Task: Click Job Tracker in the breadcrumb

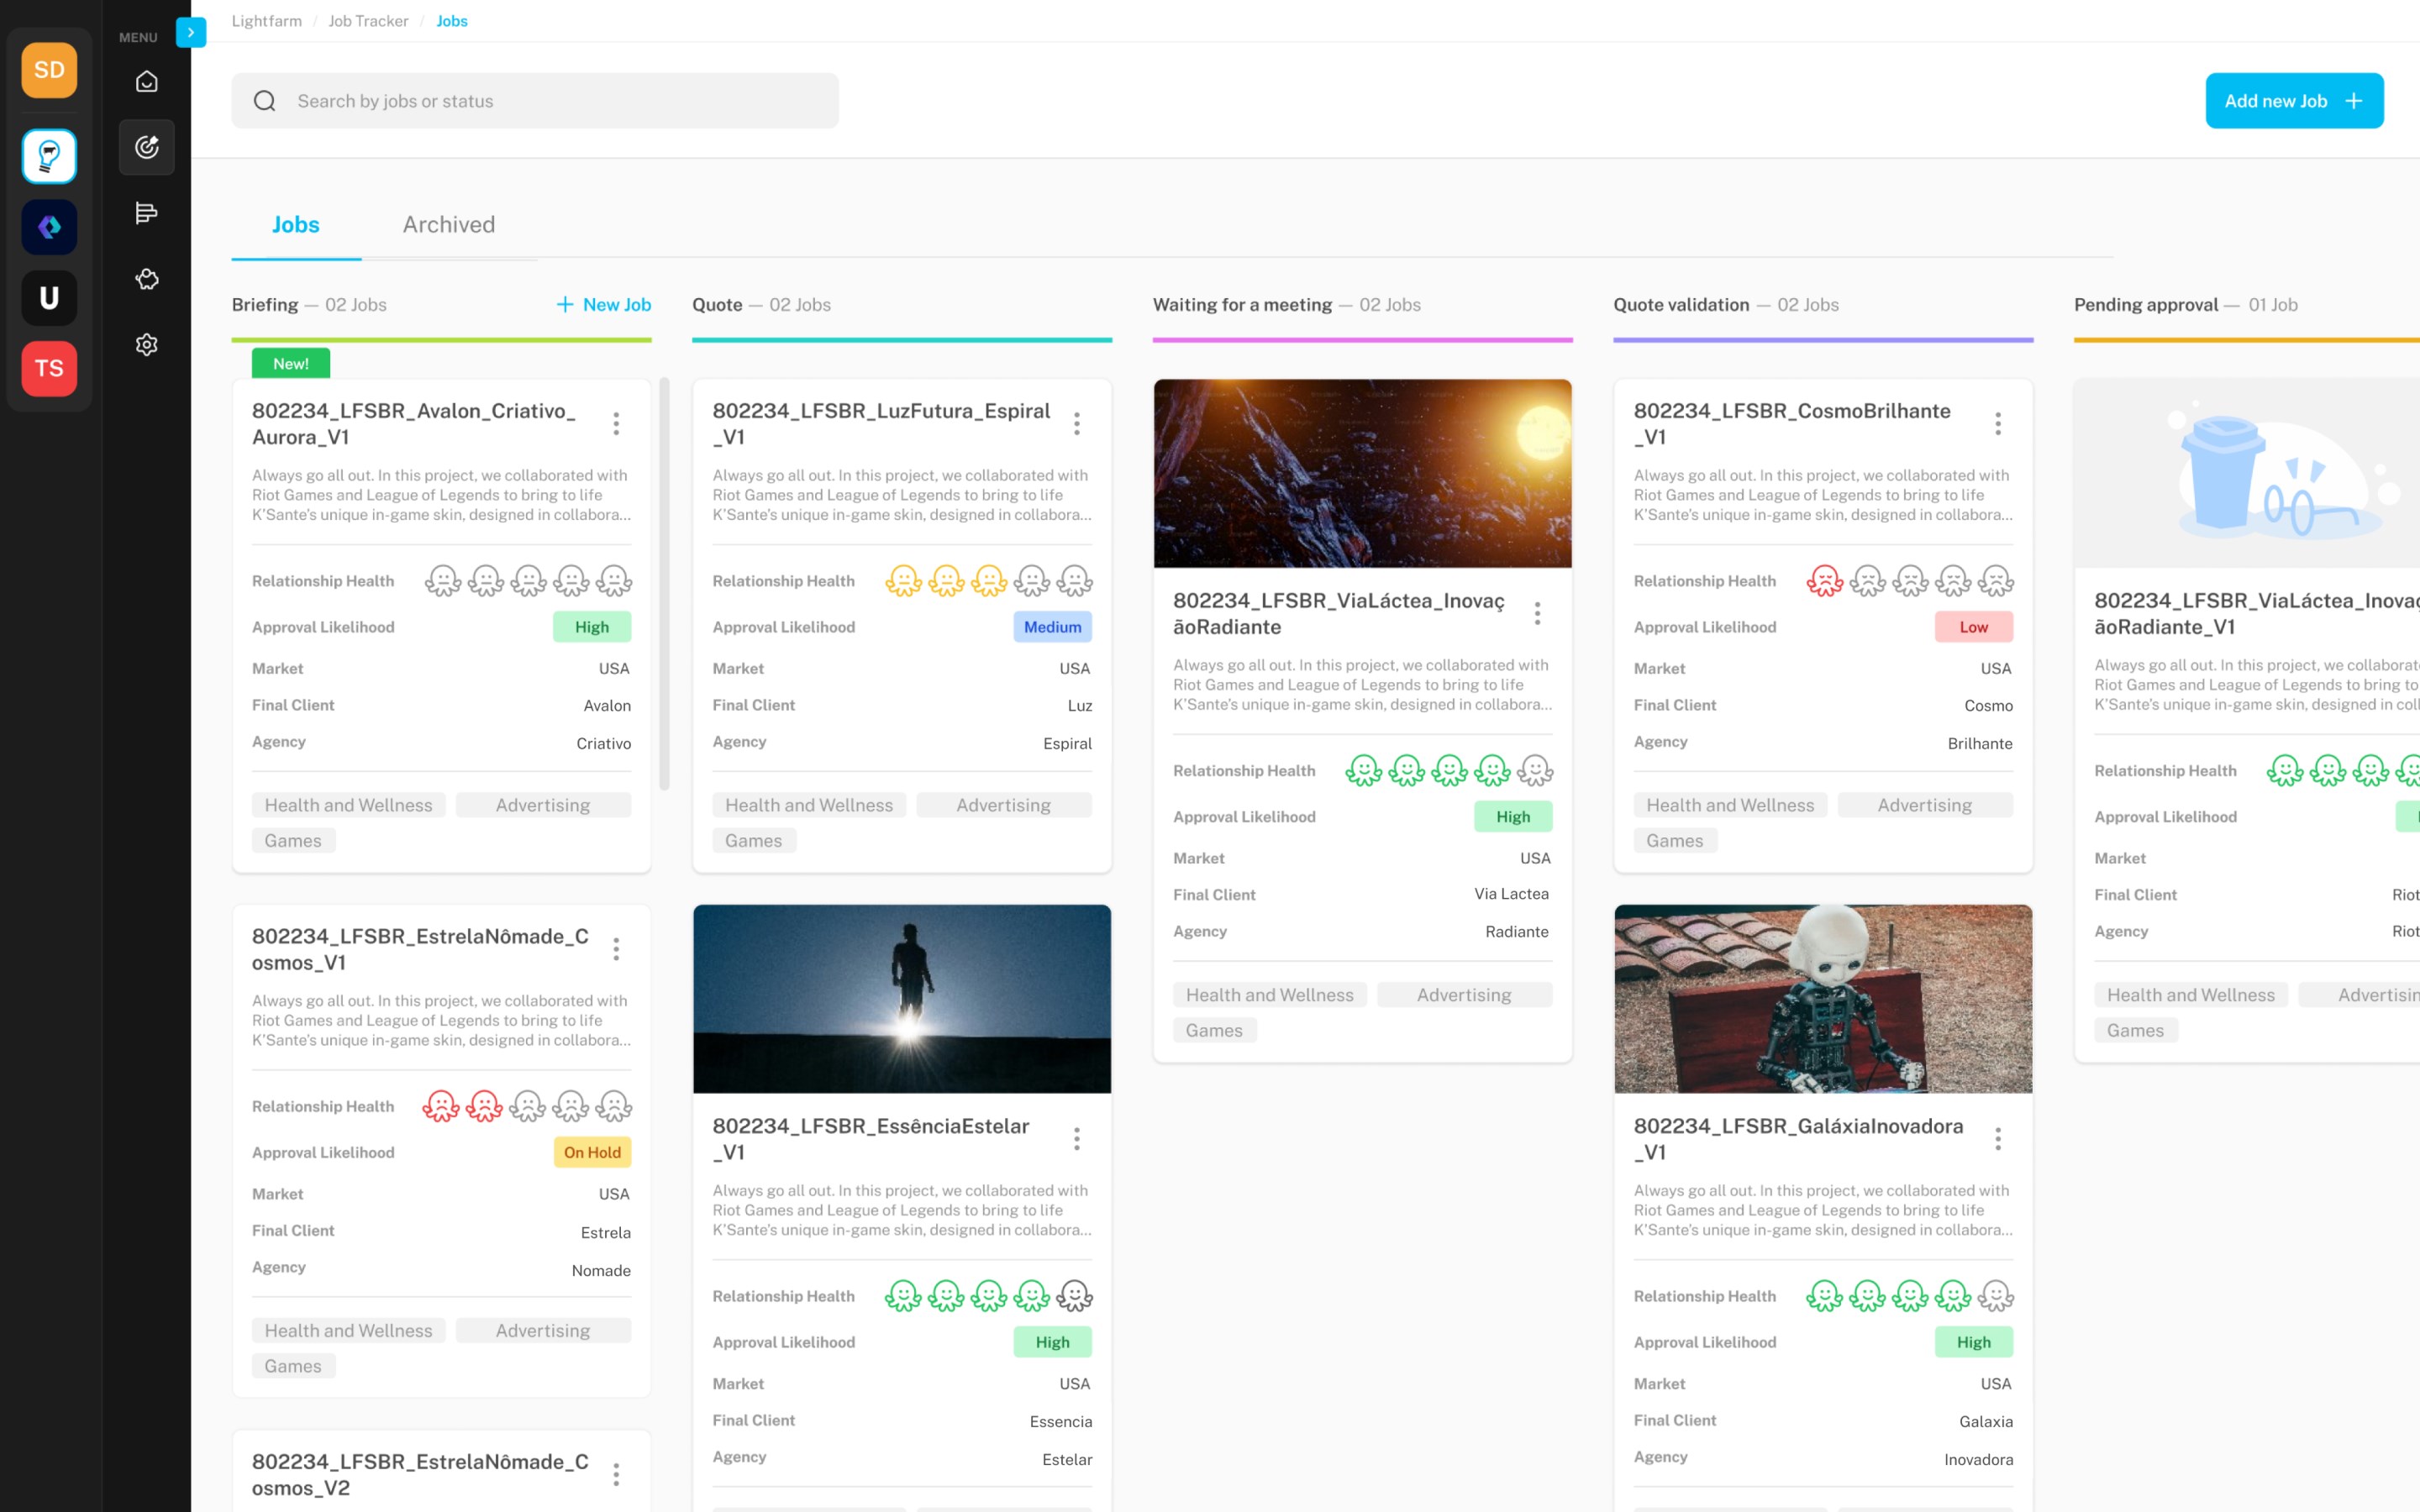Action: 368,21
